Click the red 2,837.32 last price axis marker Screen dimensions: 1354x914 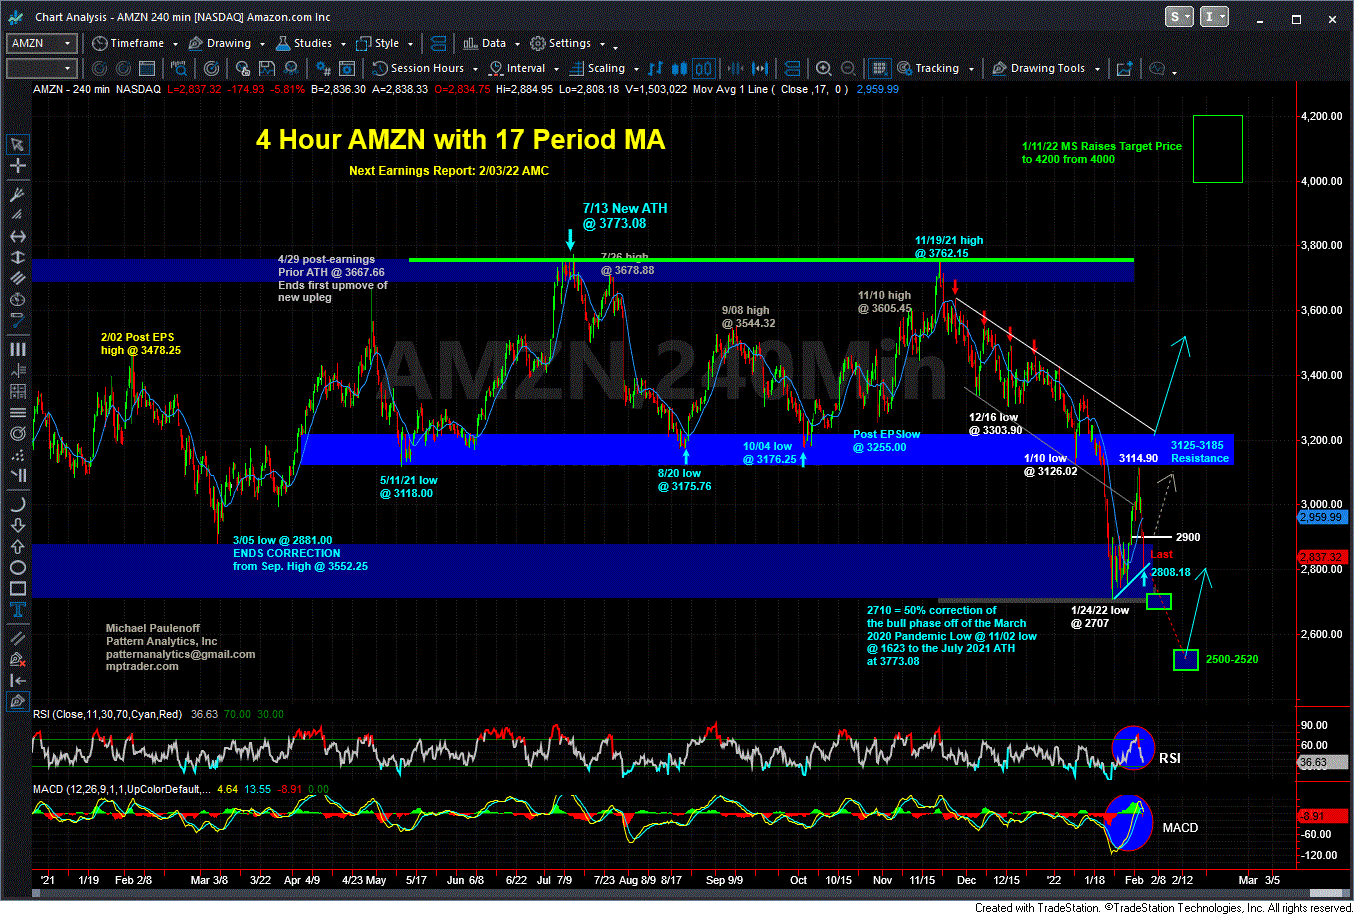coord(1322,556)
